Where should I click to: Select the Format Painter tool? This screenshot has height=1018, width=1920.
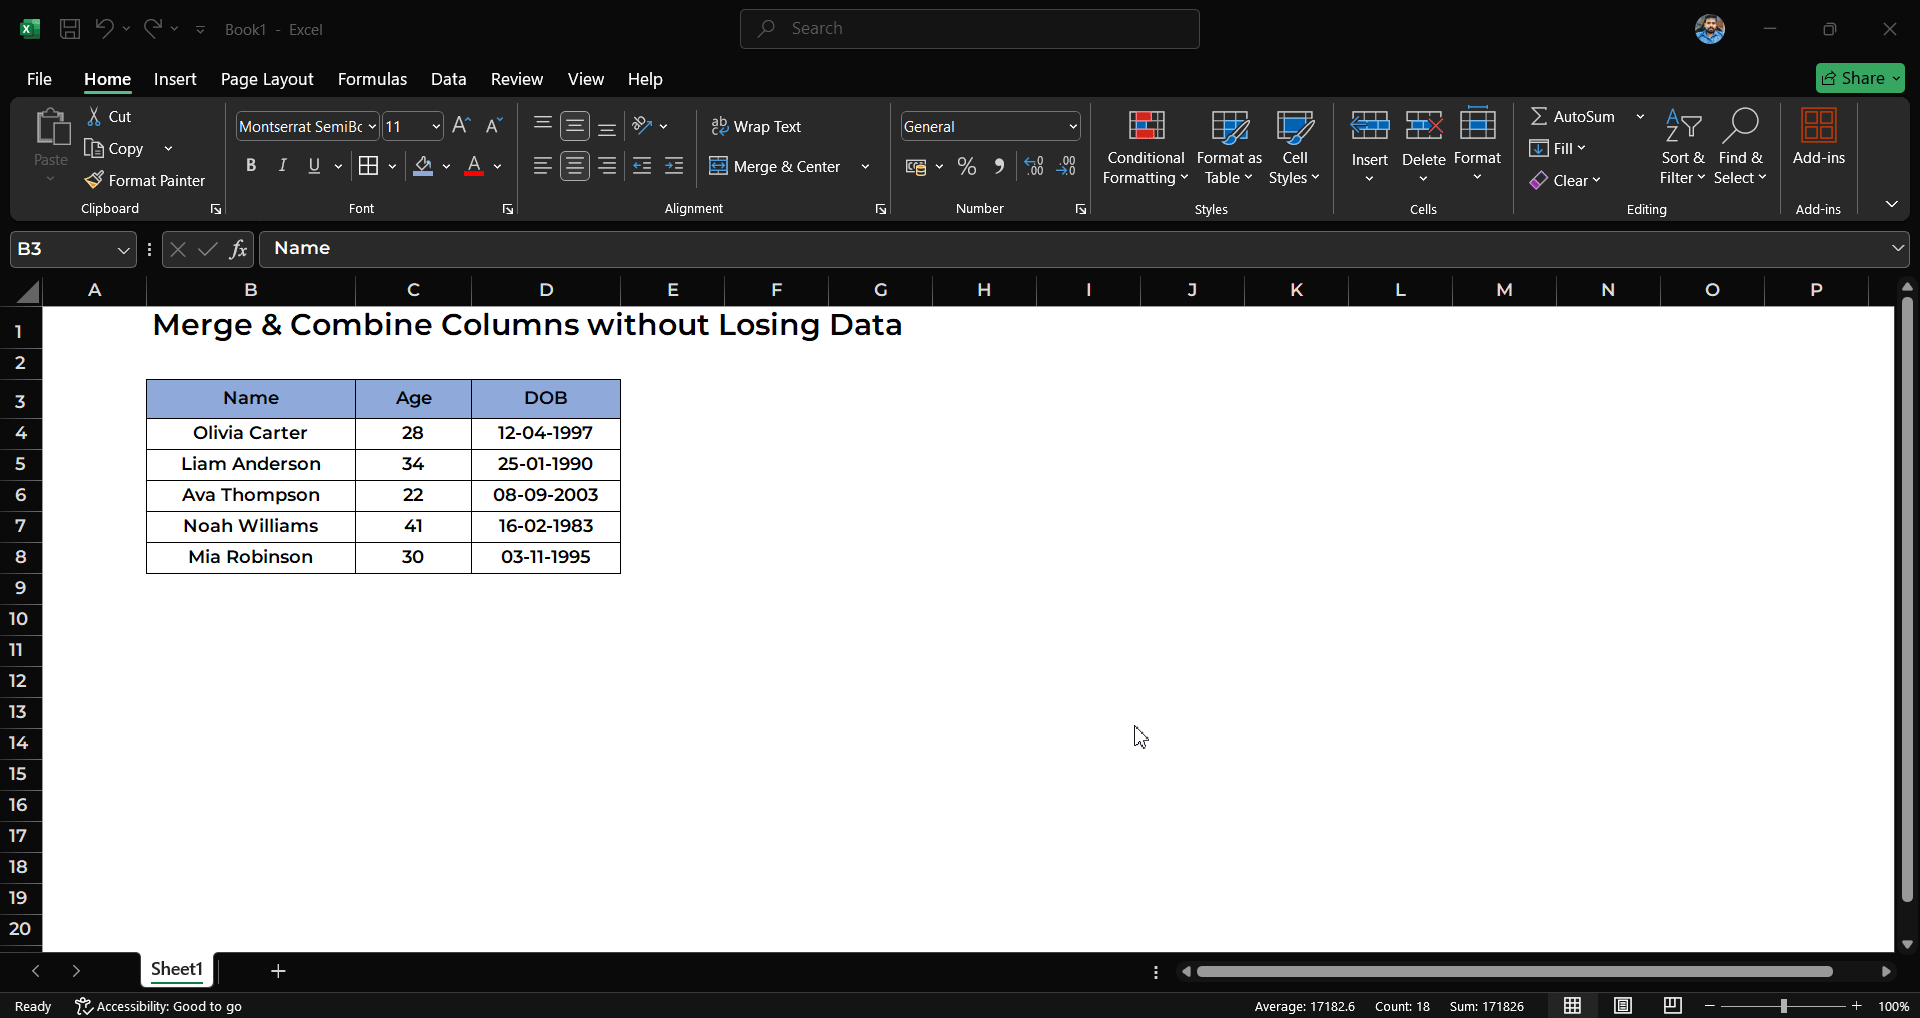point(146,180)
